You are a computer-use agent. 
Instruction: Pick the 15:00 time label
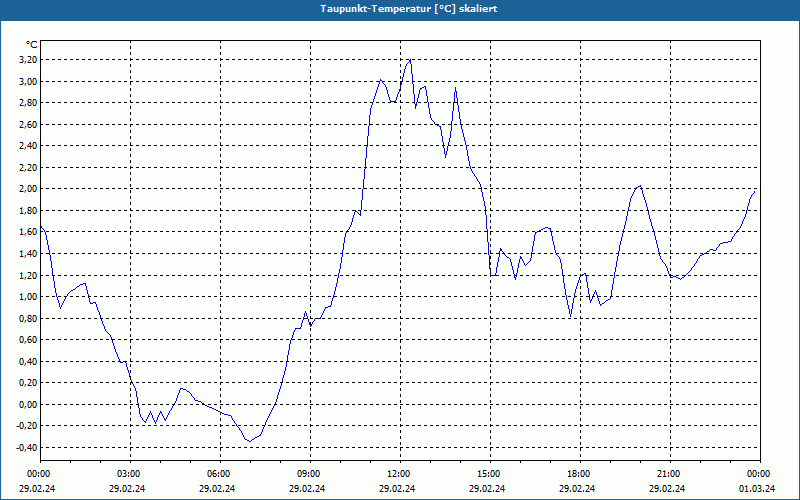pos(489,474)
